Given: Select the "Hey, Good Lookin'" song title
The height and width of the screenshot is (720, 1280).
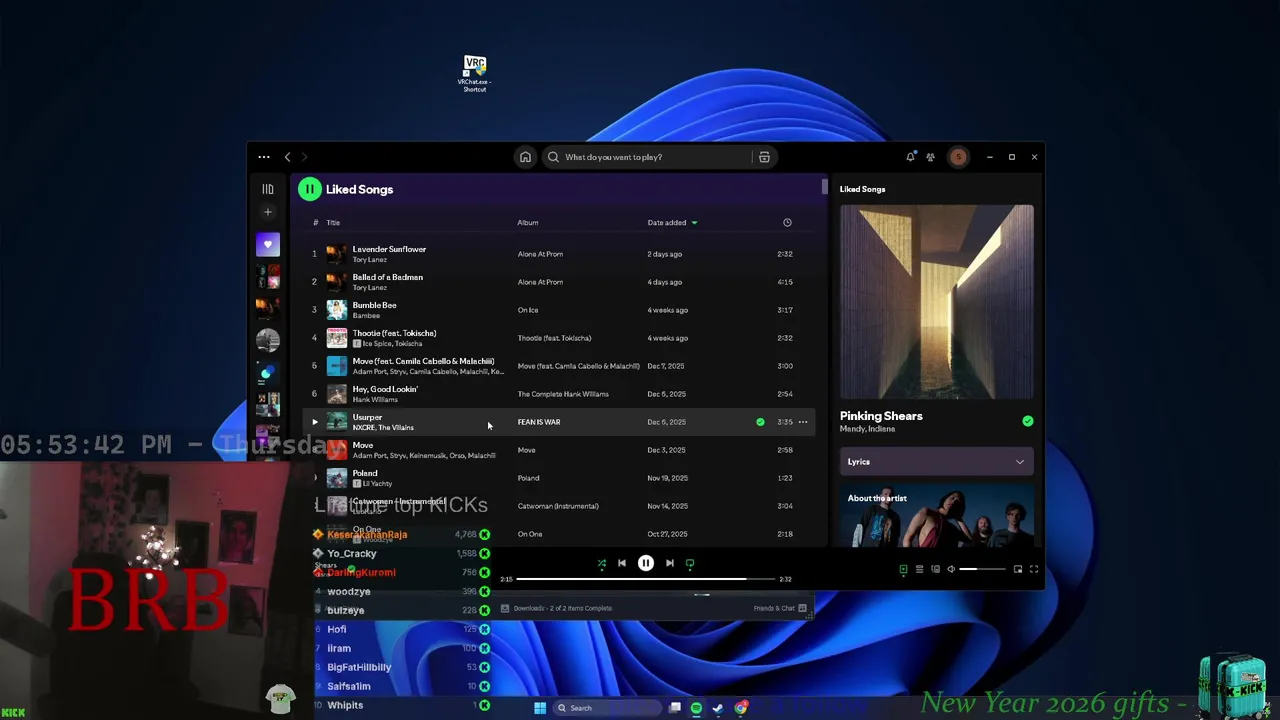Looking at the screenshot, I should pos(385,389).
